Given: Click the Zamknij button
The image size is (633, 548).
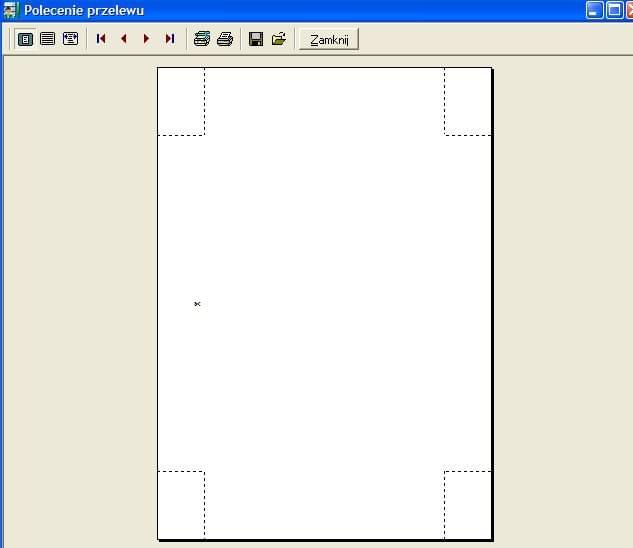Looking at the screenshot, I should 329,40.
